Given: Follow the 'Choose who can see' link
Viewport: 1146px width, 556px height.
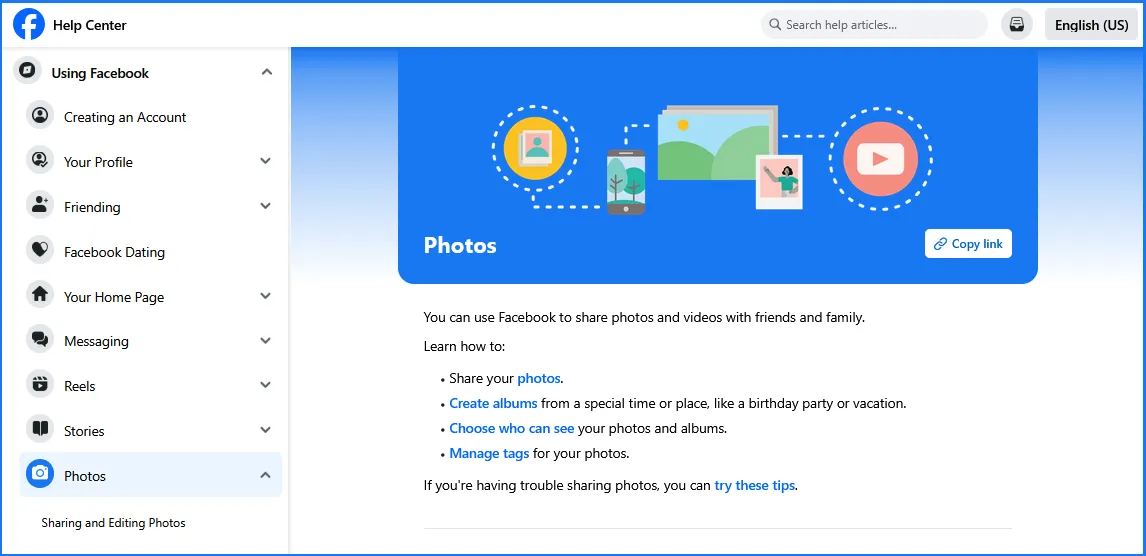Looking at the screenshot, I should [x=512, y=428].
